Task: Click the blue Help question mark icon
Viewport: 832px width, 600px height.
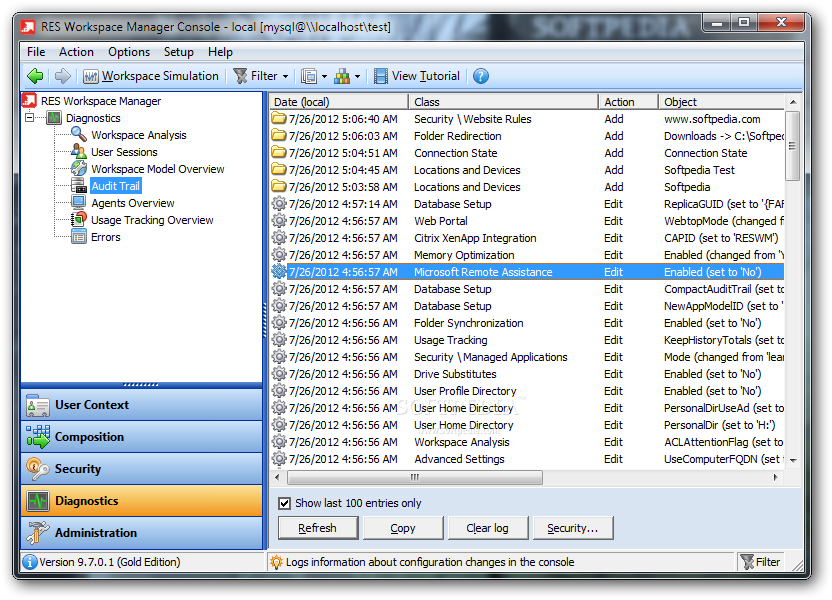Action: (x=481, y=76)
